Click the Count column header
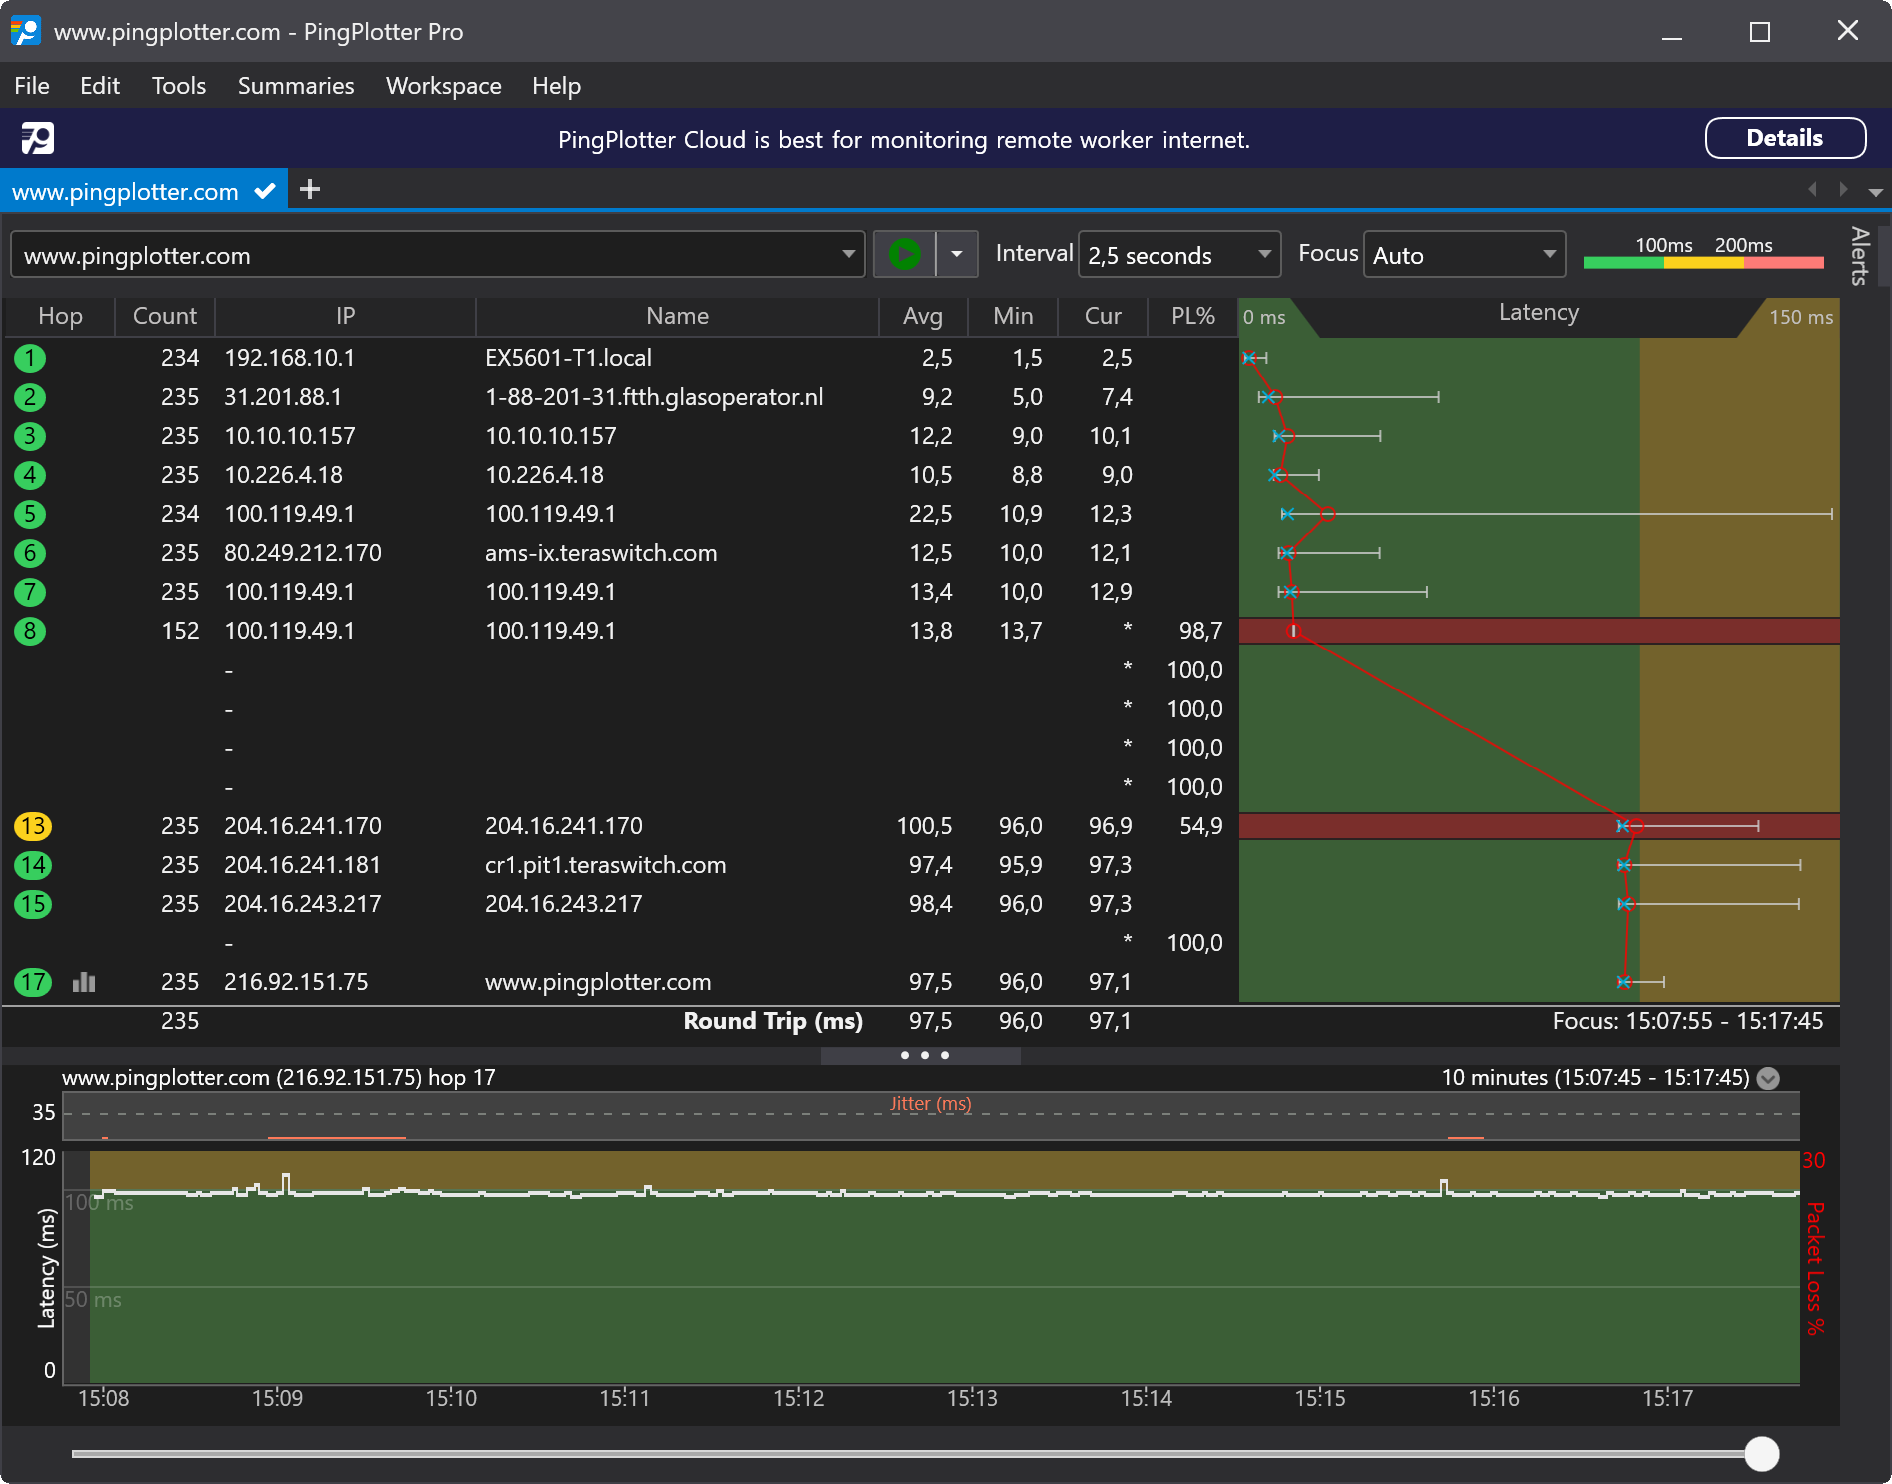This screenshot has height=1484, width=1892. click(x=165, y=316)
